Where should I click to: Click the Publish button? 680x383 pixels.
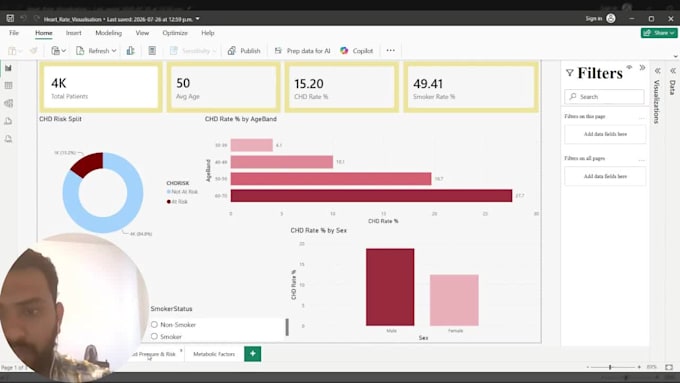[x=244, y=51]
